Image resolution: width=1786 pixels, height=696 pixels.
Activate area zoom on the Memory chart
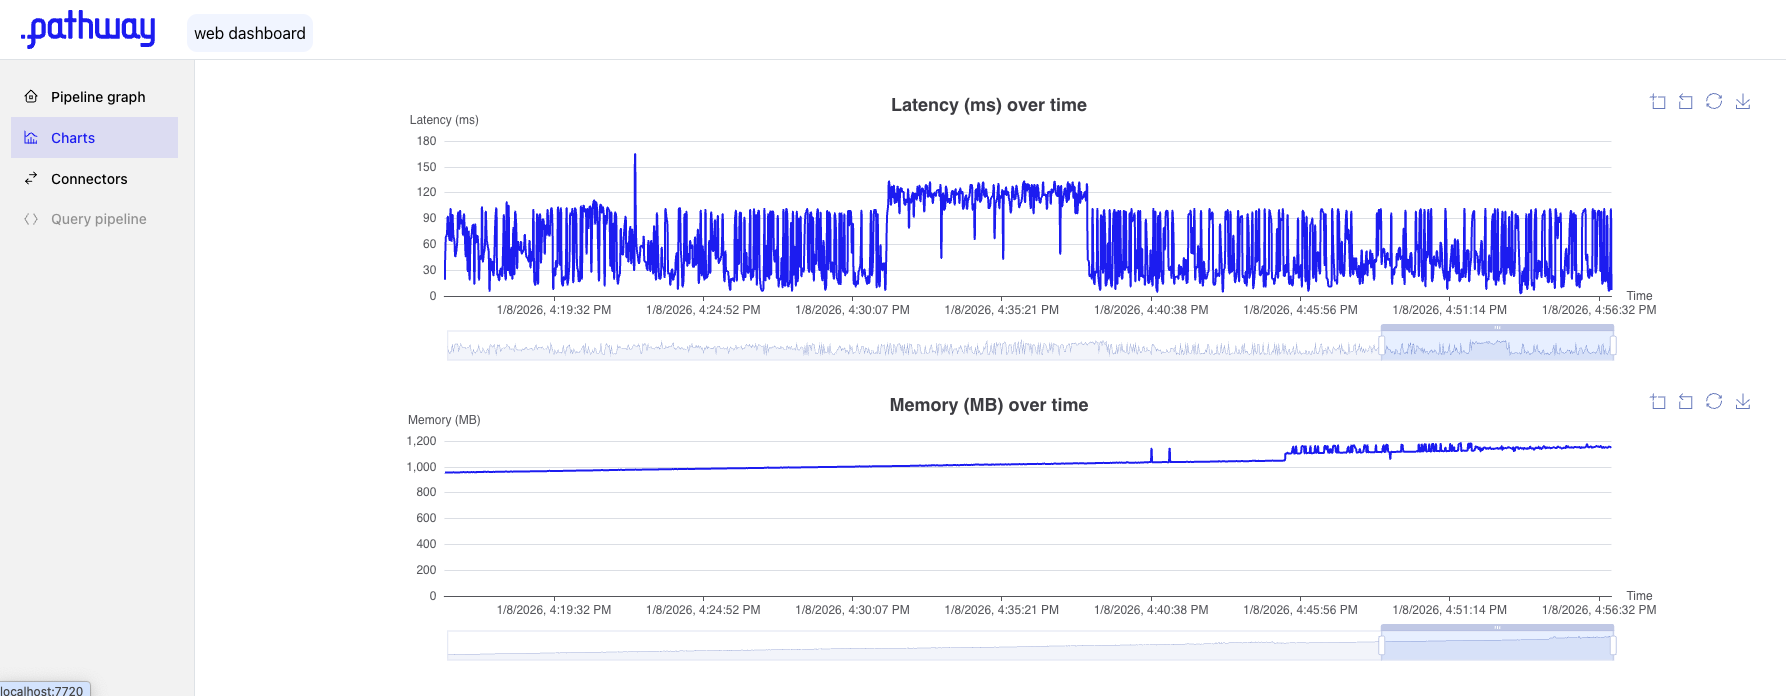1658,402
